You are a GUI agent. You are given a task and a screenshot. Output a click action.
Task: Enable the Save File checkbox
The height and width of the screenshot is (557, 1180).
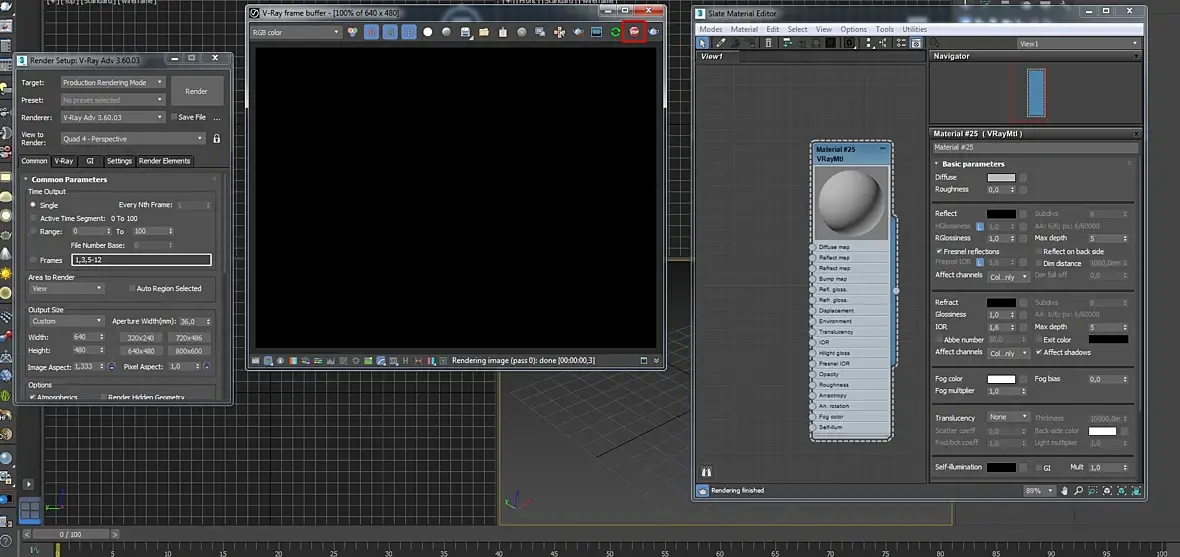point(173,117)
